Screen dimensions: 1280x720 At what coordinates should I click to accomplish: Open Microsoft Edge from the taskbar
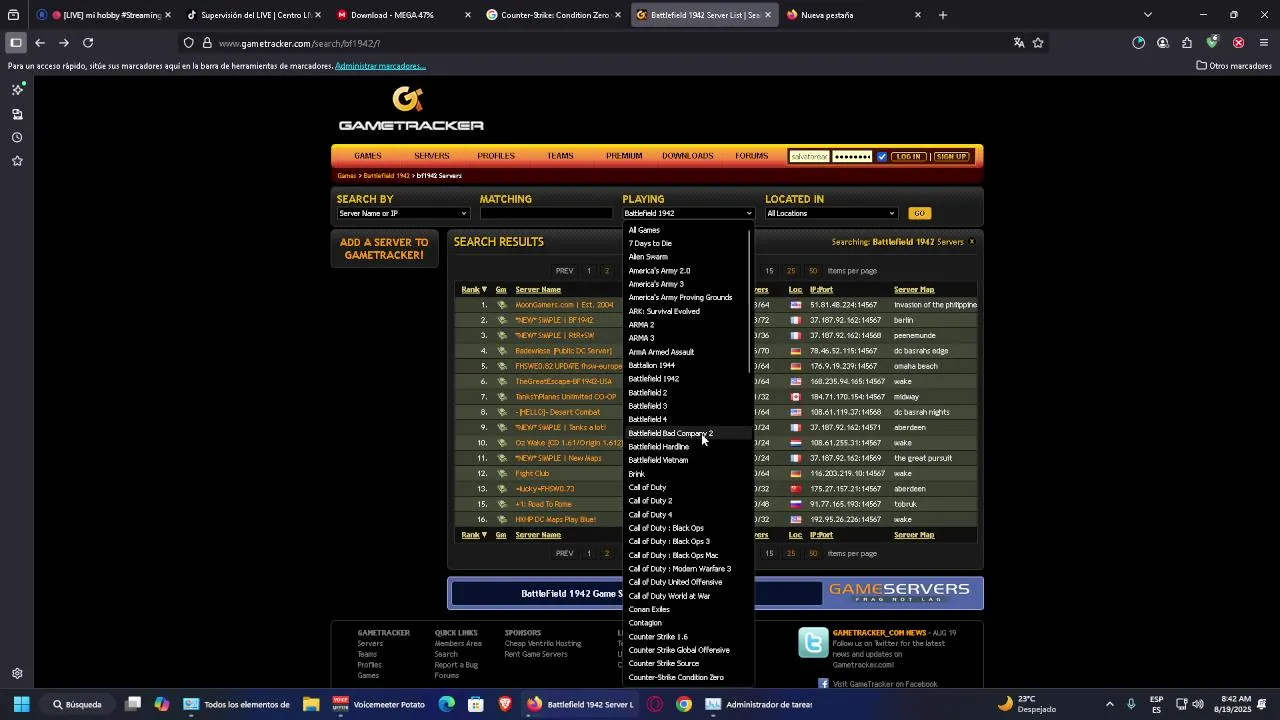point(446,704)
